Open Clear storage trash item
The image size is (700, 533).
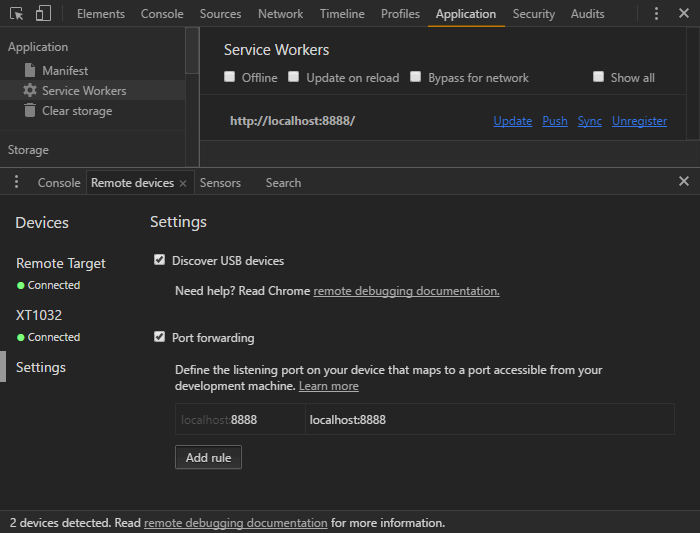pyautogui.click(x=76, y=111)
